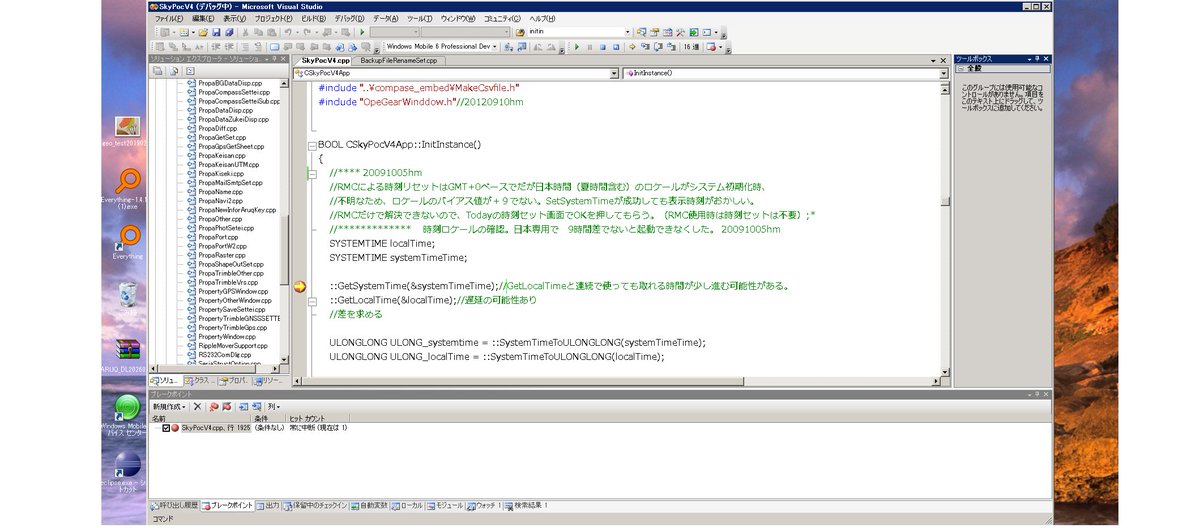
Task: Click the Undo toolbar icon
Action: coord(288,32)
